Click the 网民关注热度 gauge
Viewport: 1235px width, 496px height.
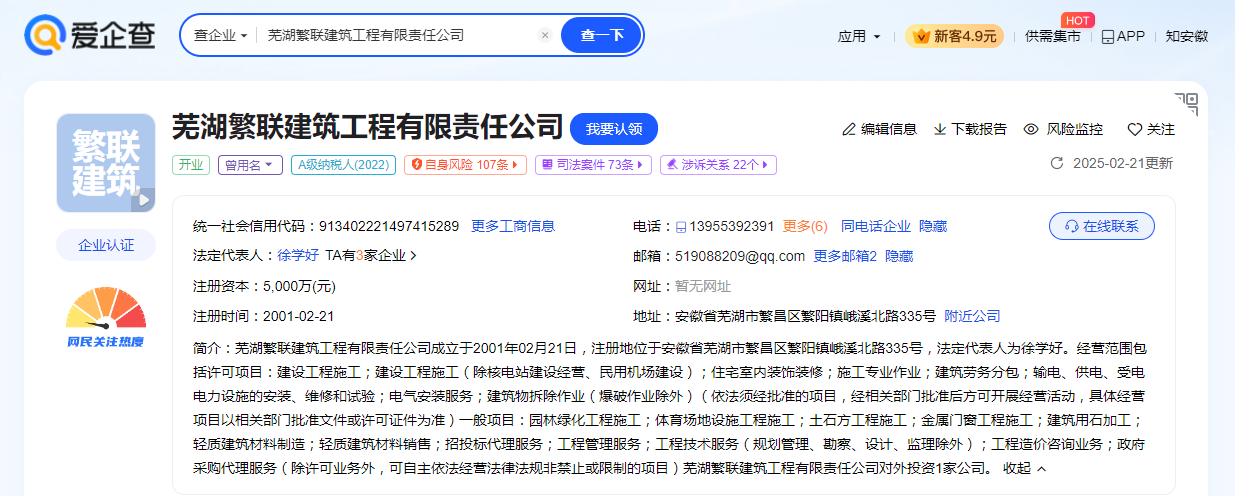tap(106, 317)
